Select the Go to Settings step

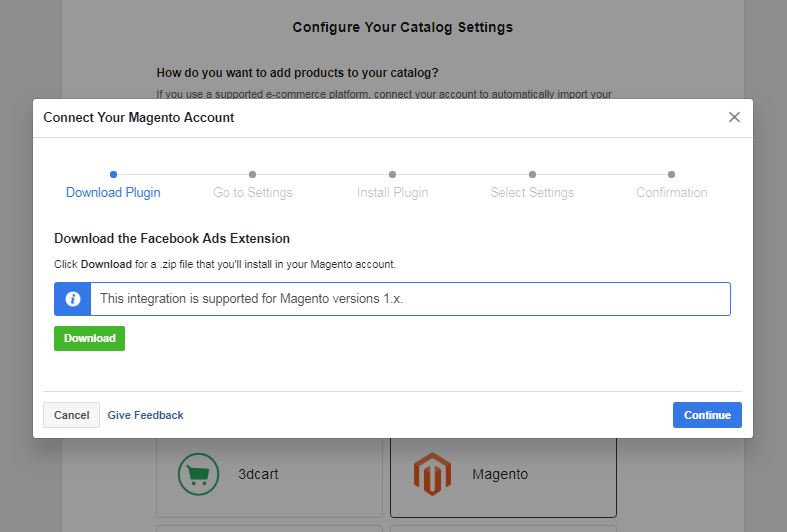(252, 192)
